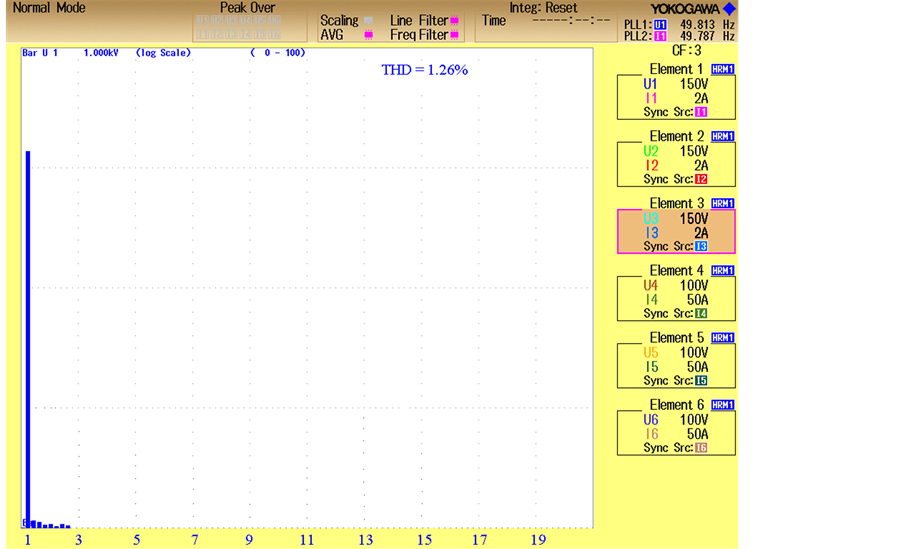
Task: Toggle the Scaling indicator
Action: click(x=367, y=21)
